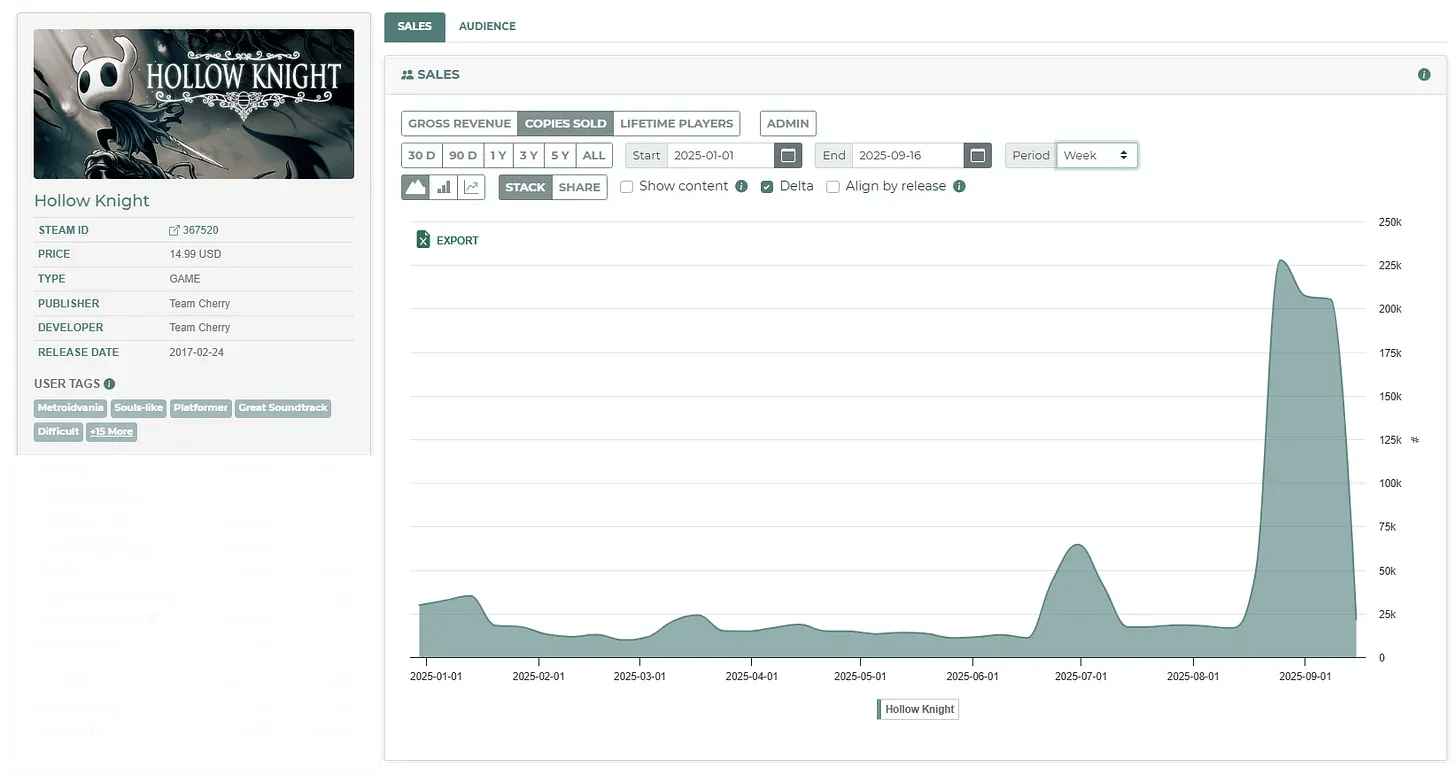Viewport: 1456px width, 782px height.
Task: Open the Audience tab
Action: [x=487, y=27]
